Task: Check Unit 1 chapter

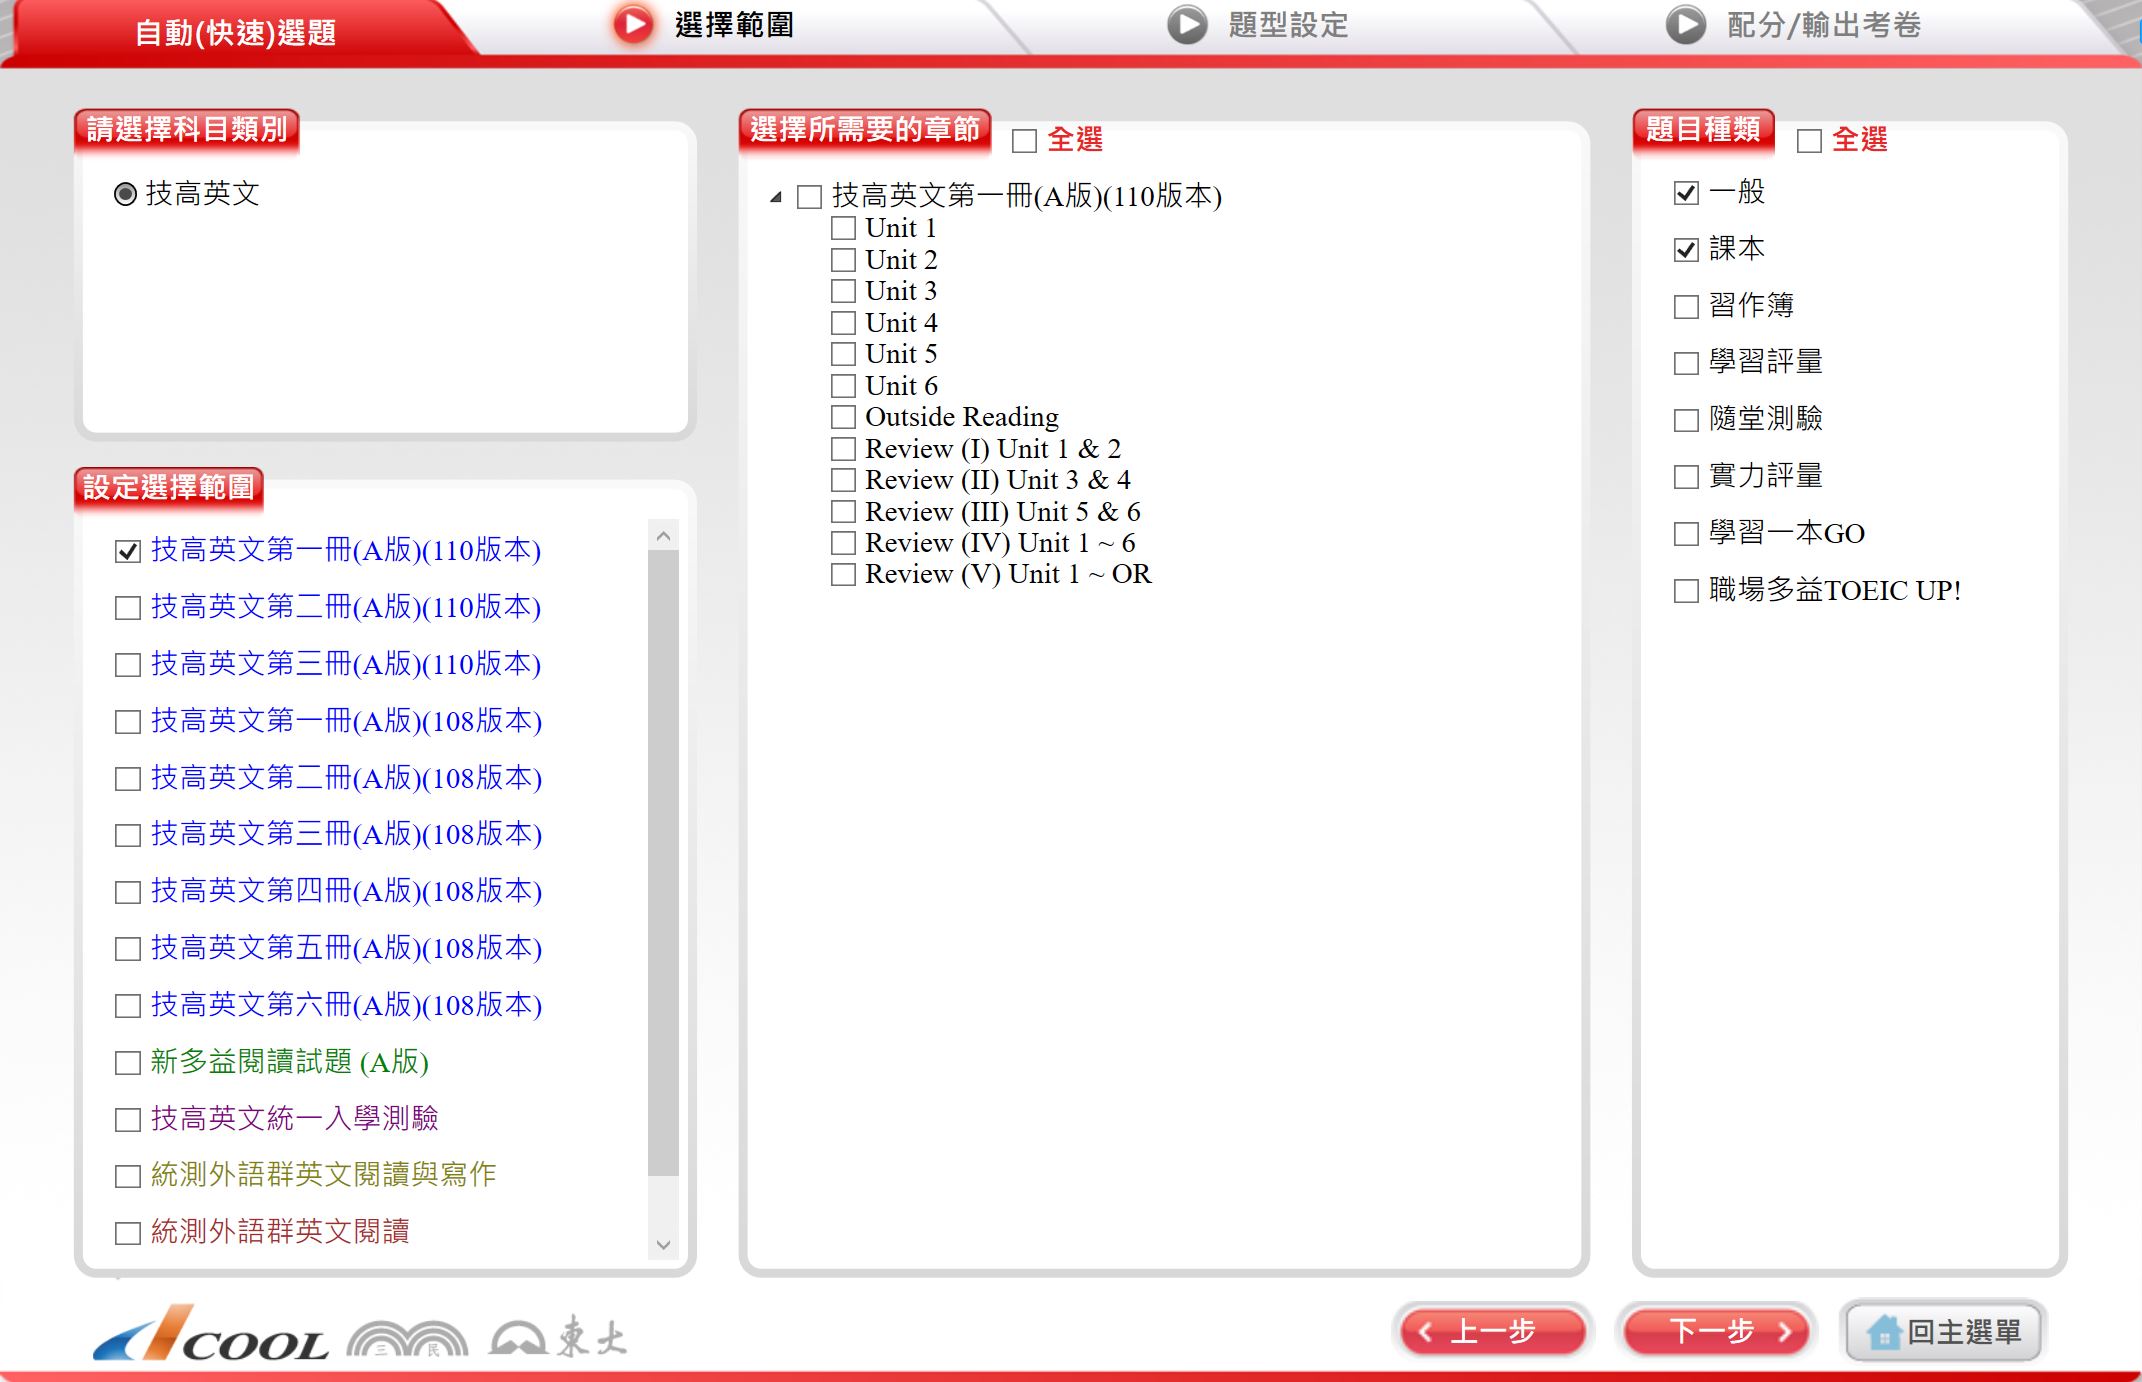Action: tap(843, 229)
